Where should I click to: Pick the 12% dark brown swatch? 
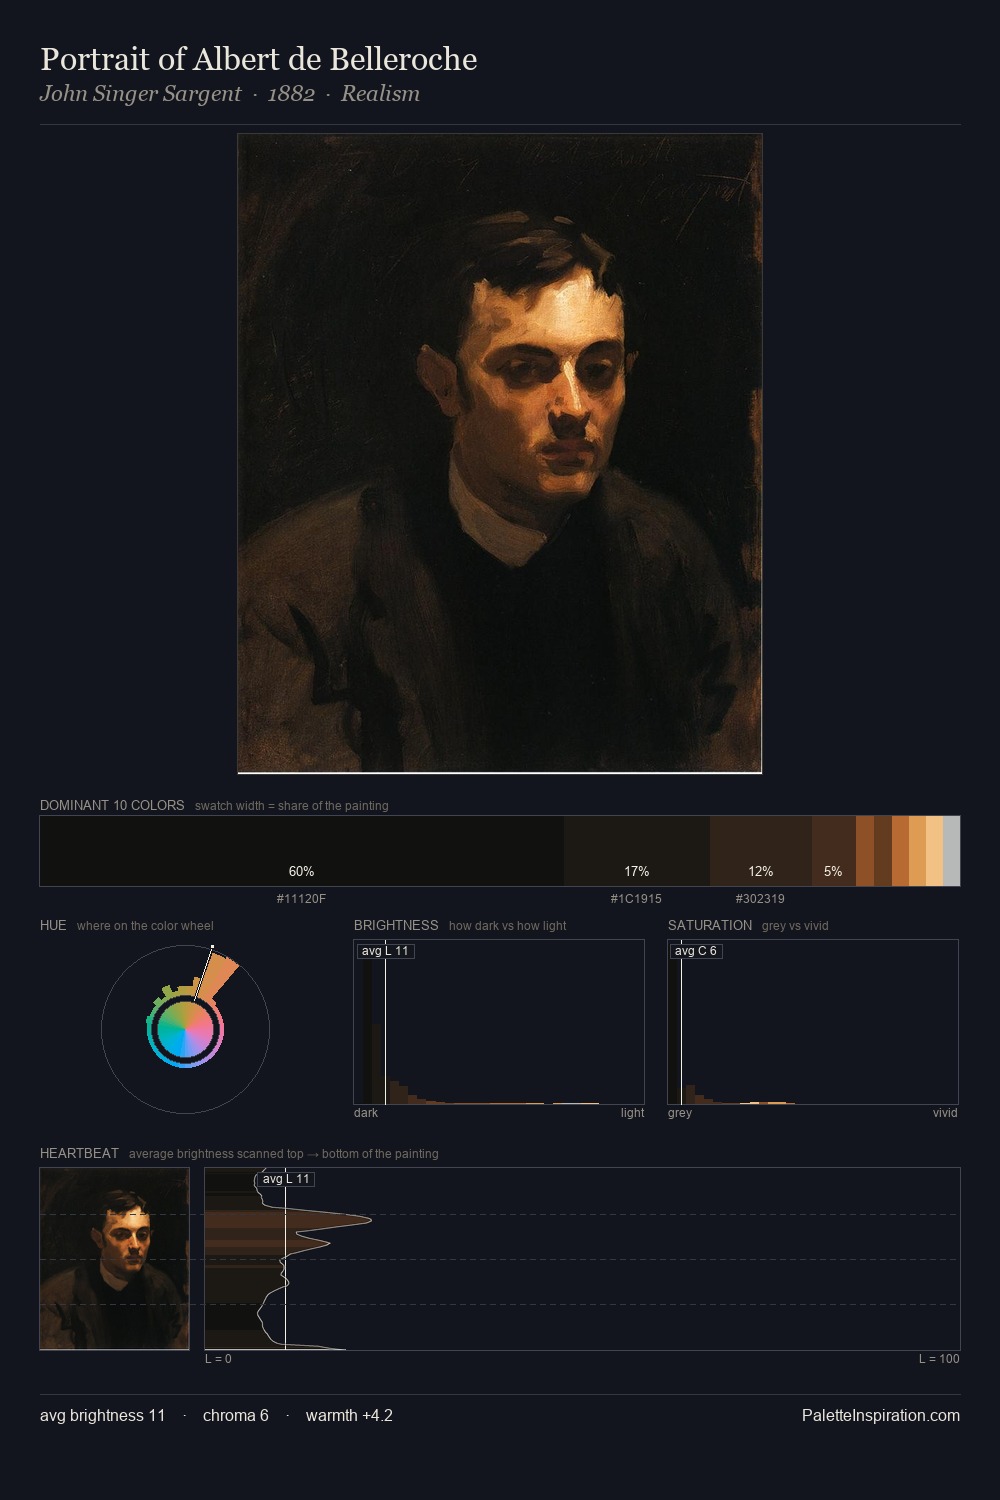pyautogui.click(x=760, y=851)
